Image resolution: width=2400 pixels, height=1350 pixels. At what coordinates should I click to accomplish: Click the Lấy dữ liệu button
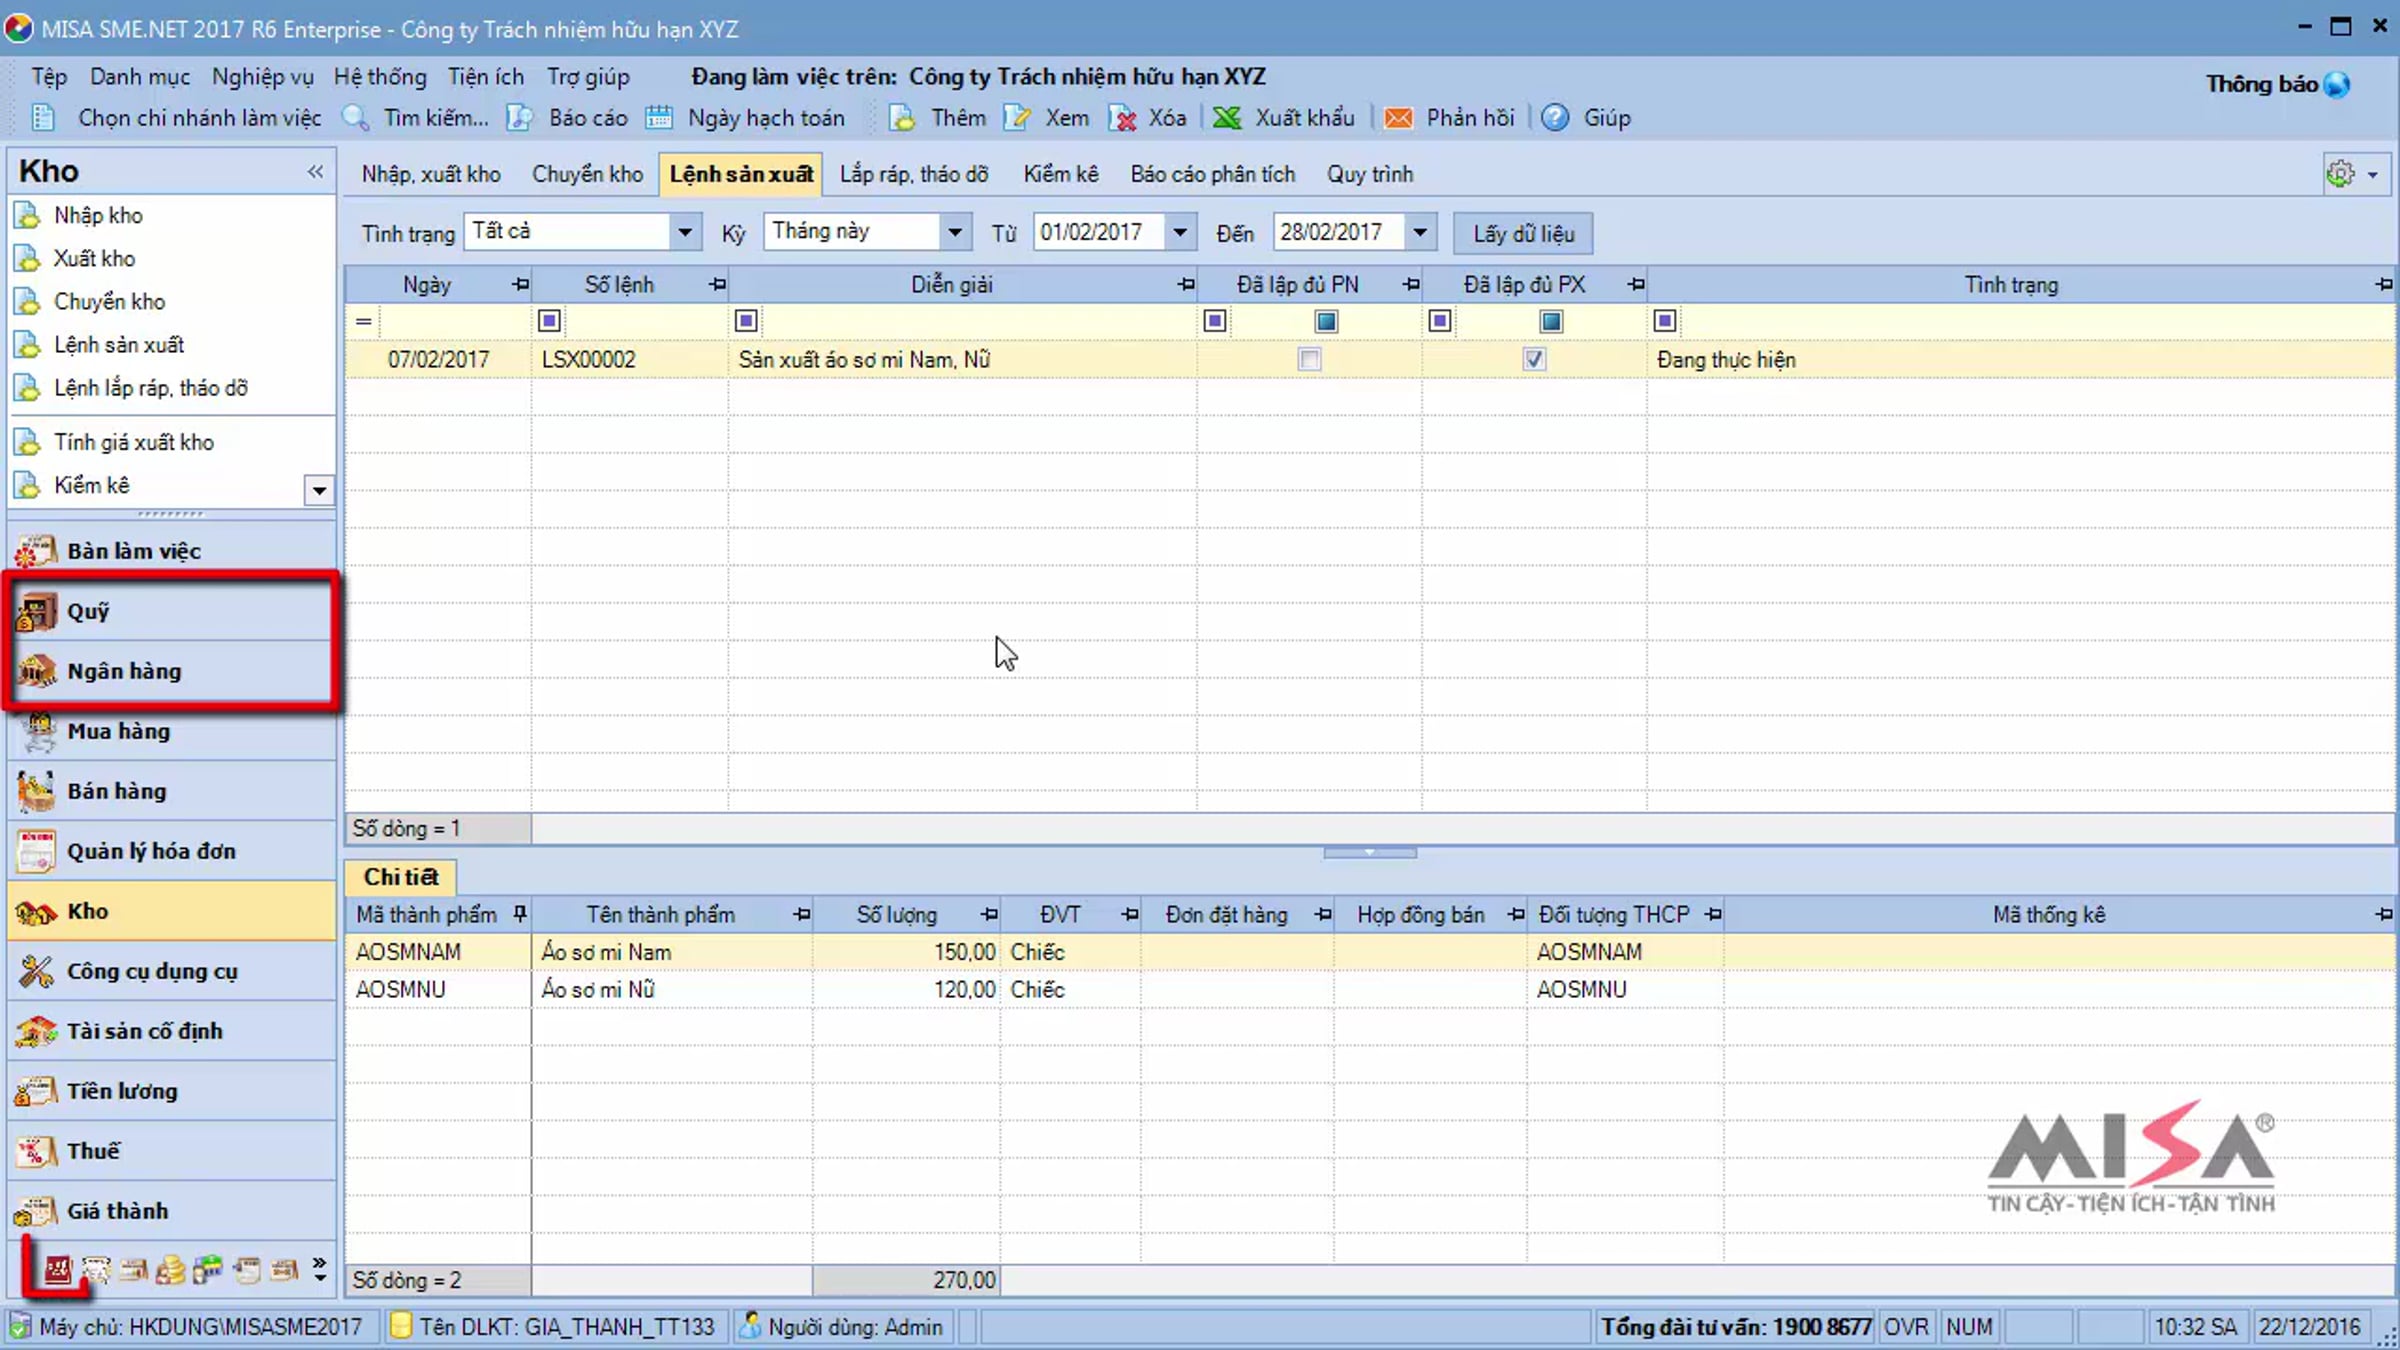tap(1523, 233)
